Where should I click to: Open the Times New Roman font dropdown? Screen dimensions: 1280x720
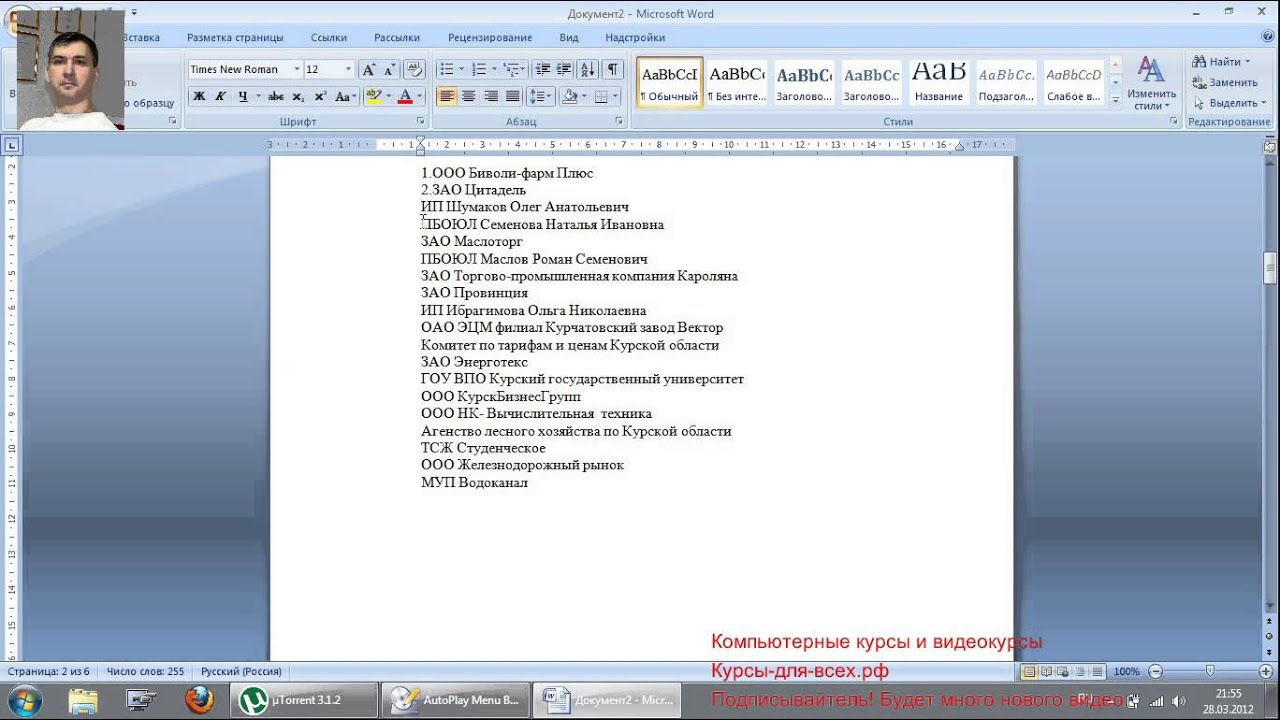[x=296, y=69]
